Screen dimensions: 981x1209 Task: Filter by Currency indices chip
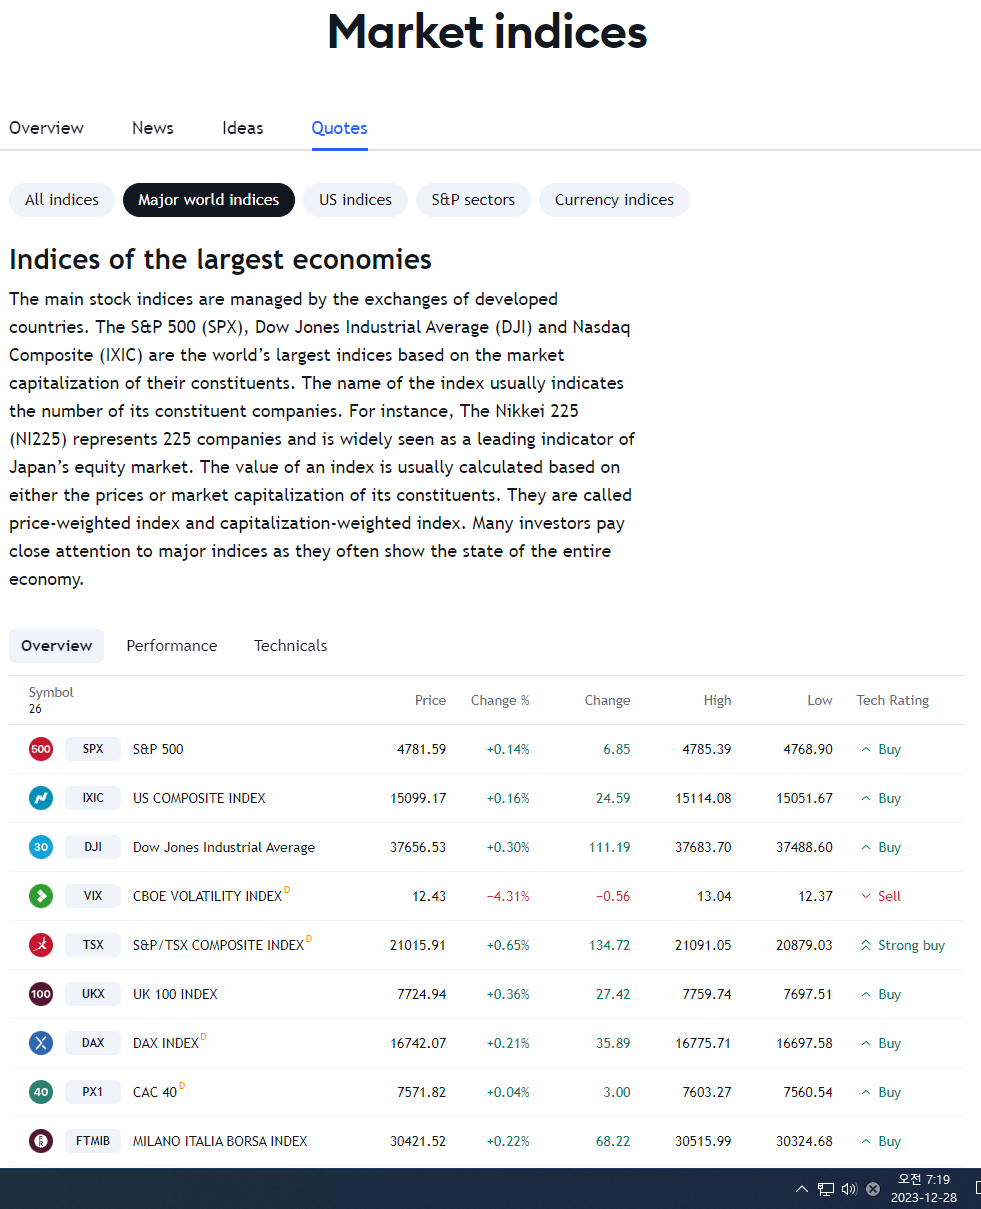tap(614, 200)
